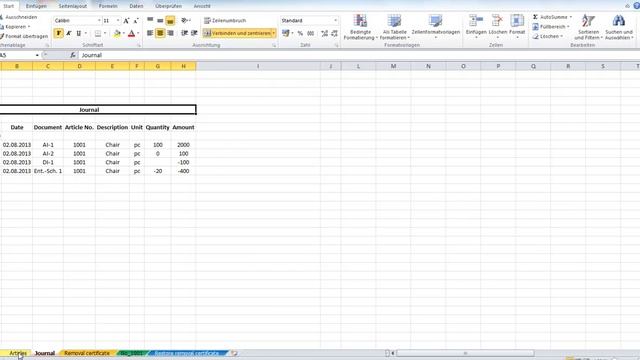
Task: Insert a new worksheet tab icon
Action: pos(234,353)
